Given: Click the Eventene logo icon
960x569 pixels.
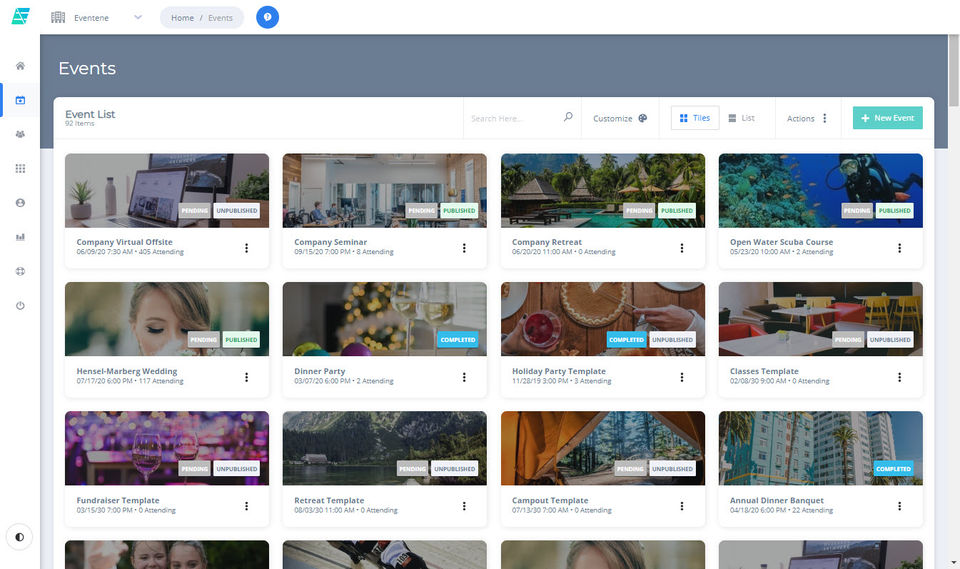Looking at the screenshot, I should click(20, 16).
